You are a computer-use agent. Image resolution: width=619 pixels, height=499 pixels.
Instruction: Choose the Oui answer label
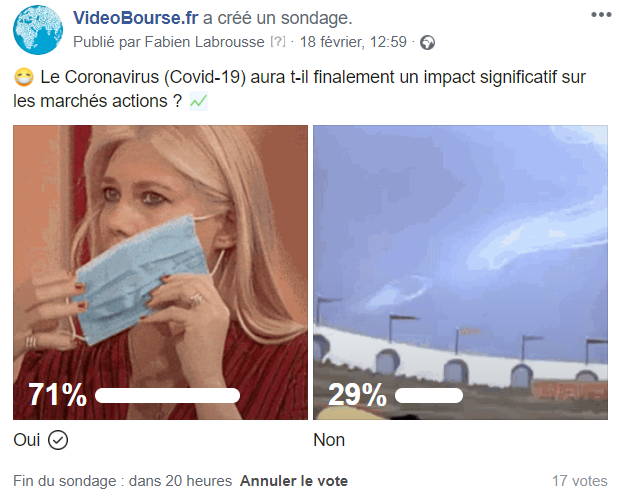27,440
